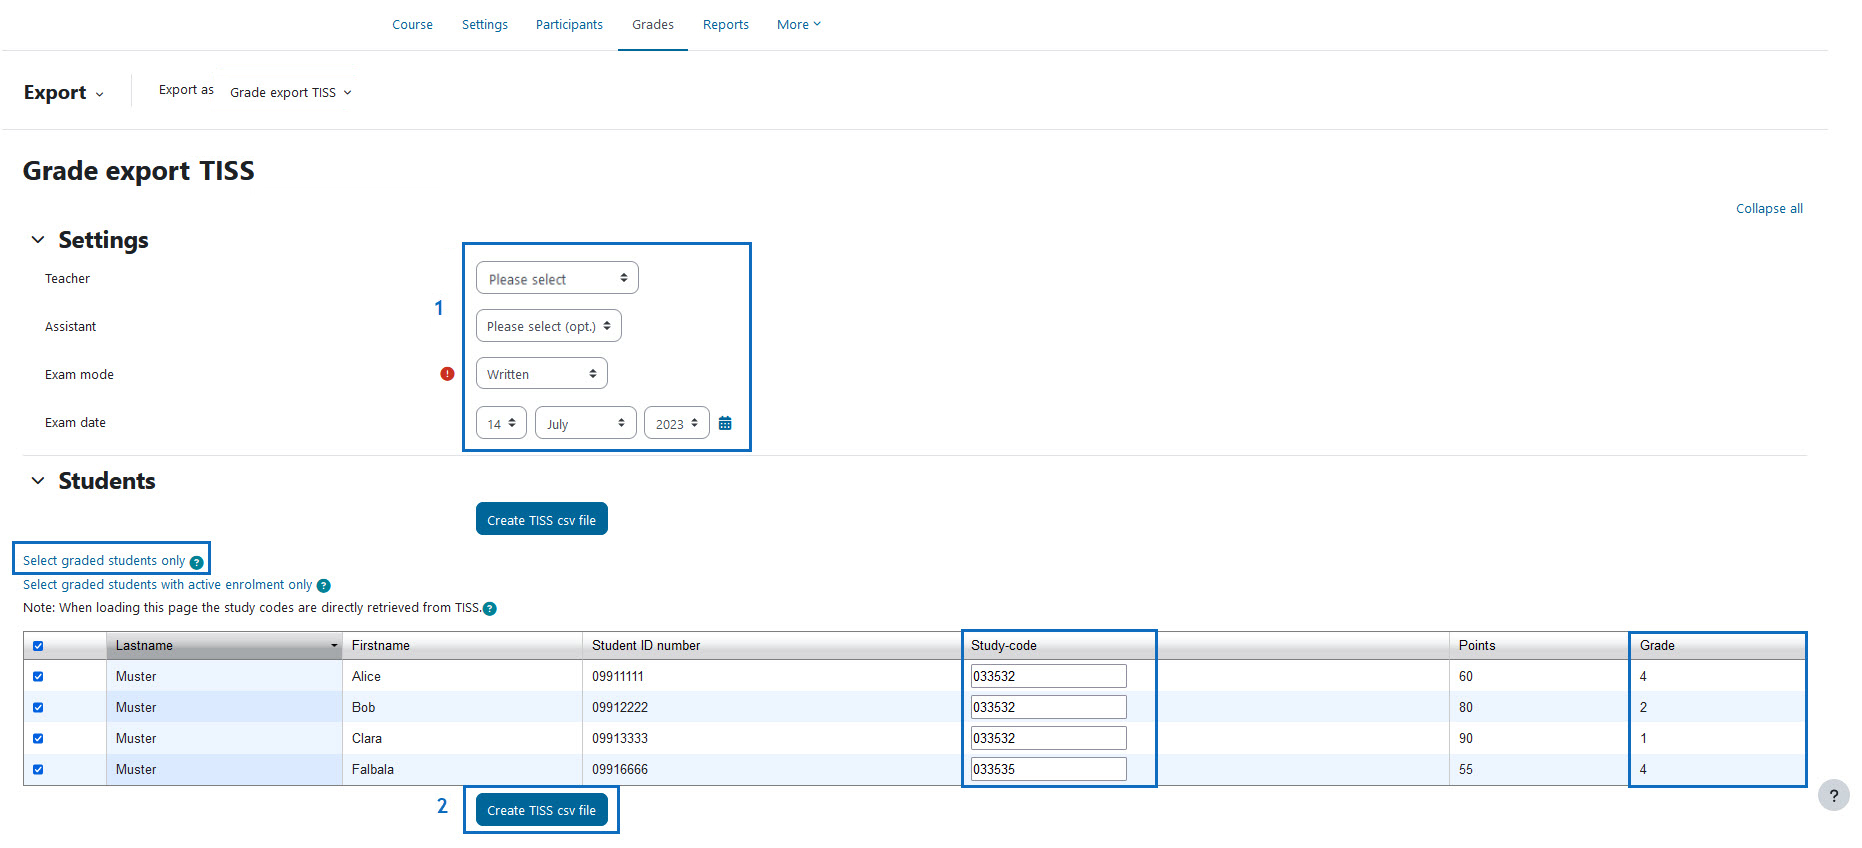Click the lower Create TISS csv file button
The width and height of the screenshot is (1862, 848).
click(x=542, y=809)
